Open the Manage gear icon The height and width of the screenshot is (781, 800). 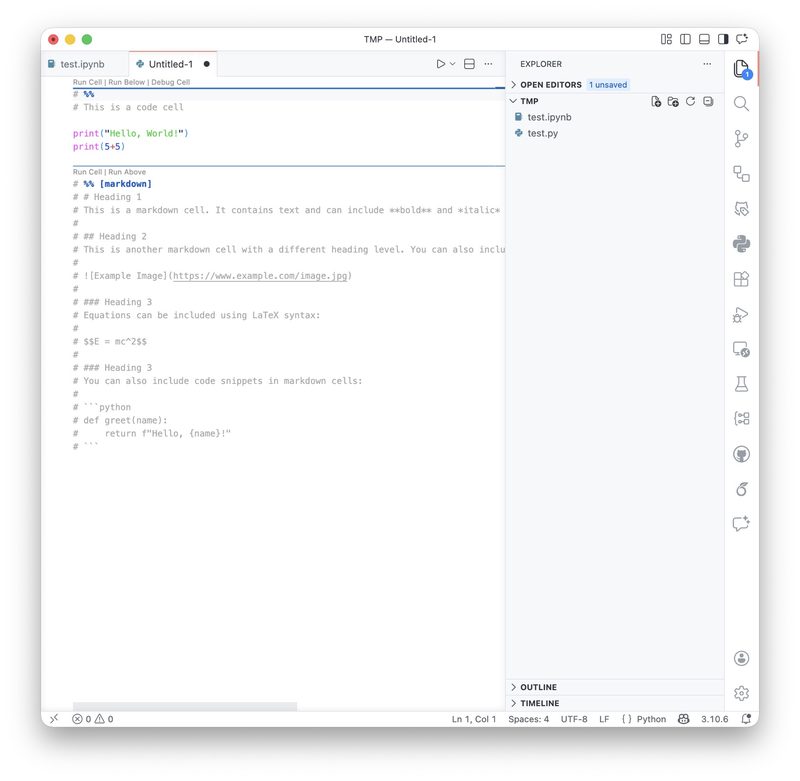[x=741, y=693]
